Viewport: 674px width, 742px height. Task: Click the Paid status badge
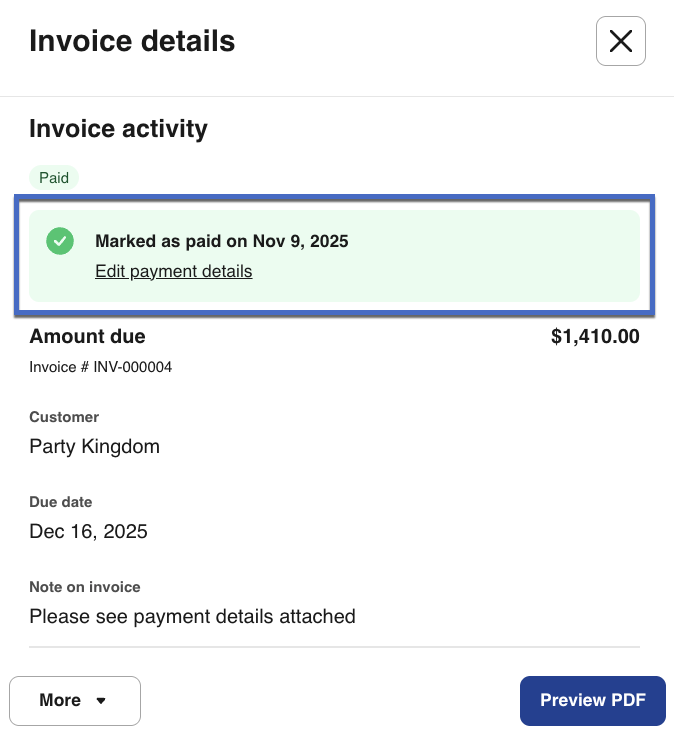[54, 178]
